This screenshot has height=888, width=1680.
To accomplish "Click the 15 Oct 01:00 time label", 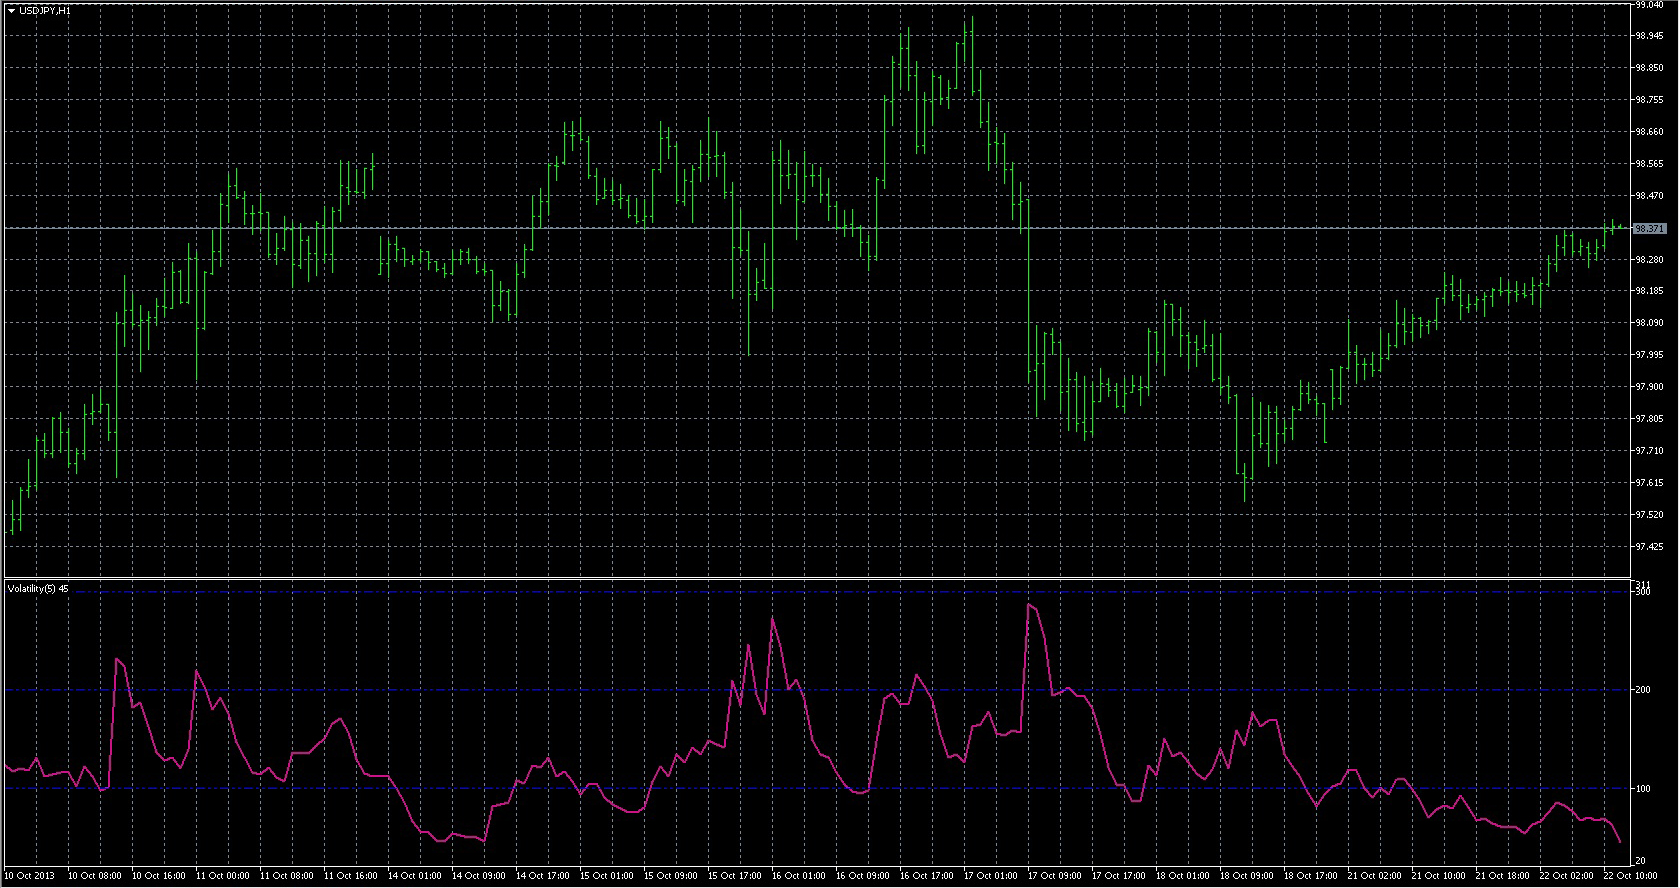I will (607, 876).
